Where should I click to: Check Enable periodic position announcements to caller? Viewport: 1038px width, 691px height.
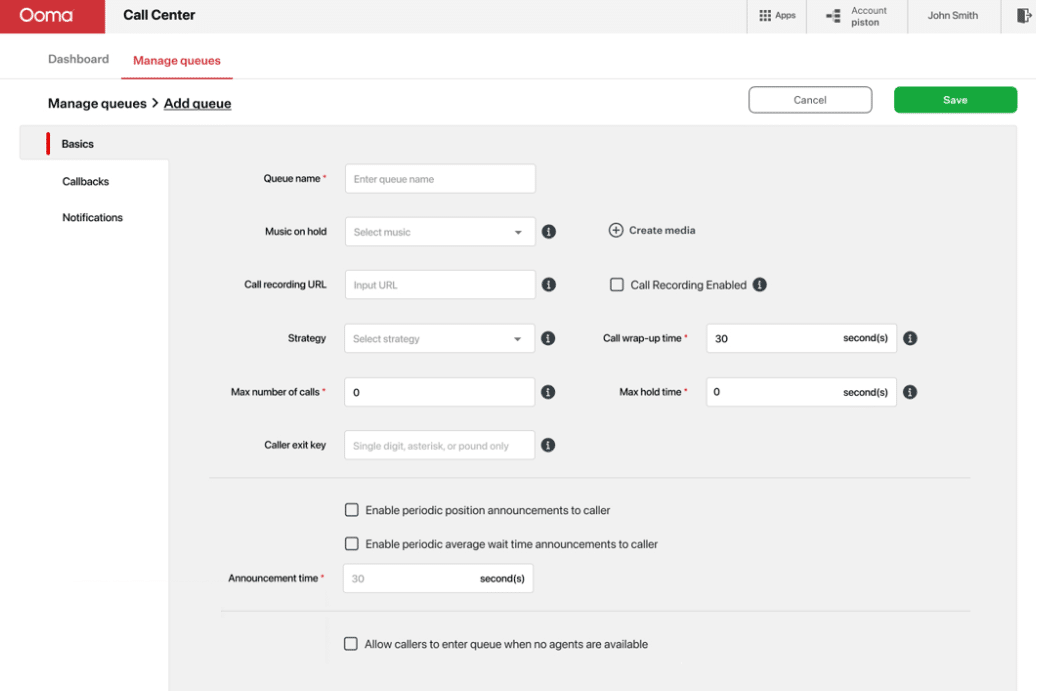tap(351, 509)
